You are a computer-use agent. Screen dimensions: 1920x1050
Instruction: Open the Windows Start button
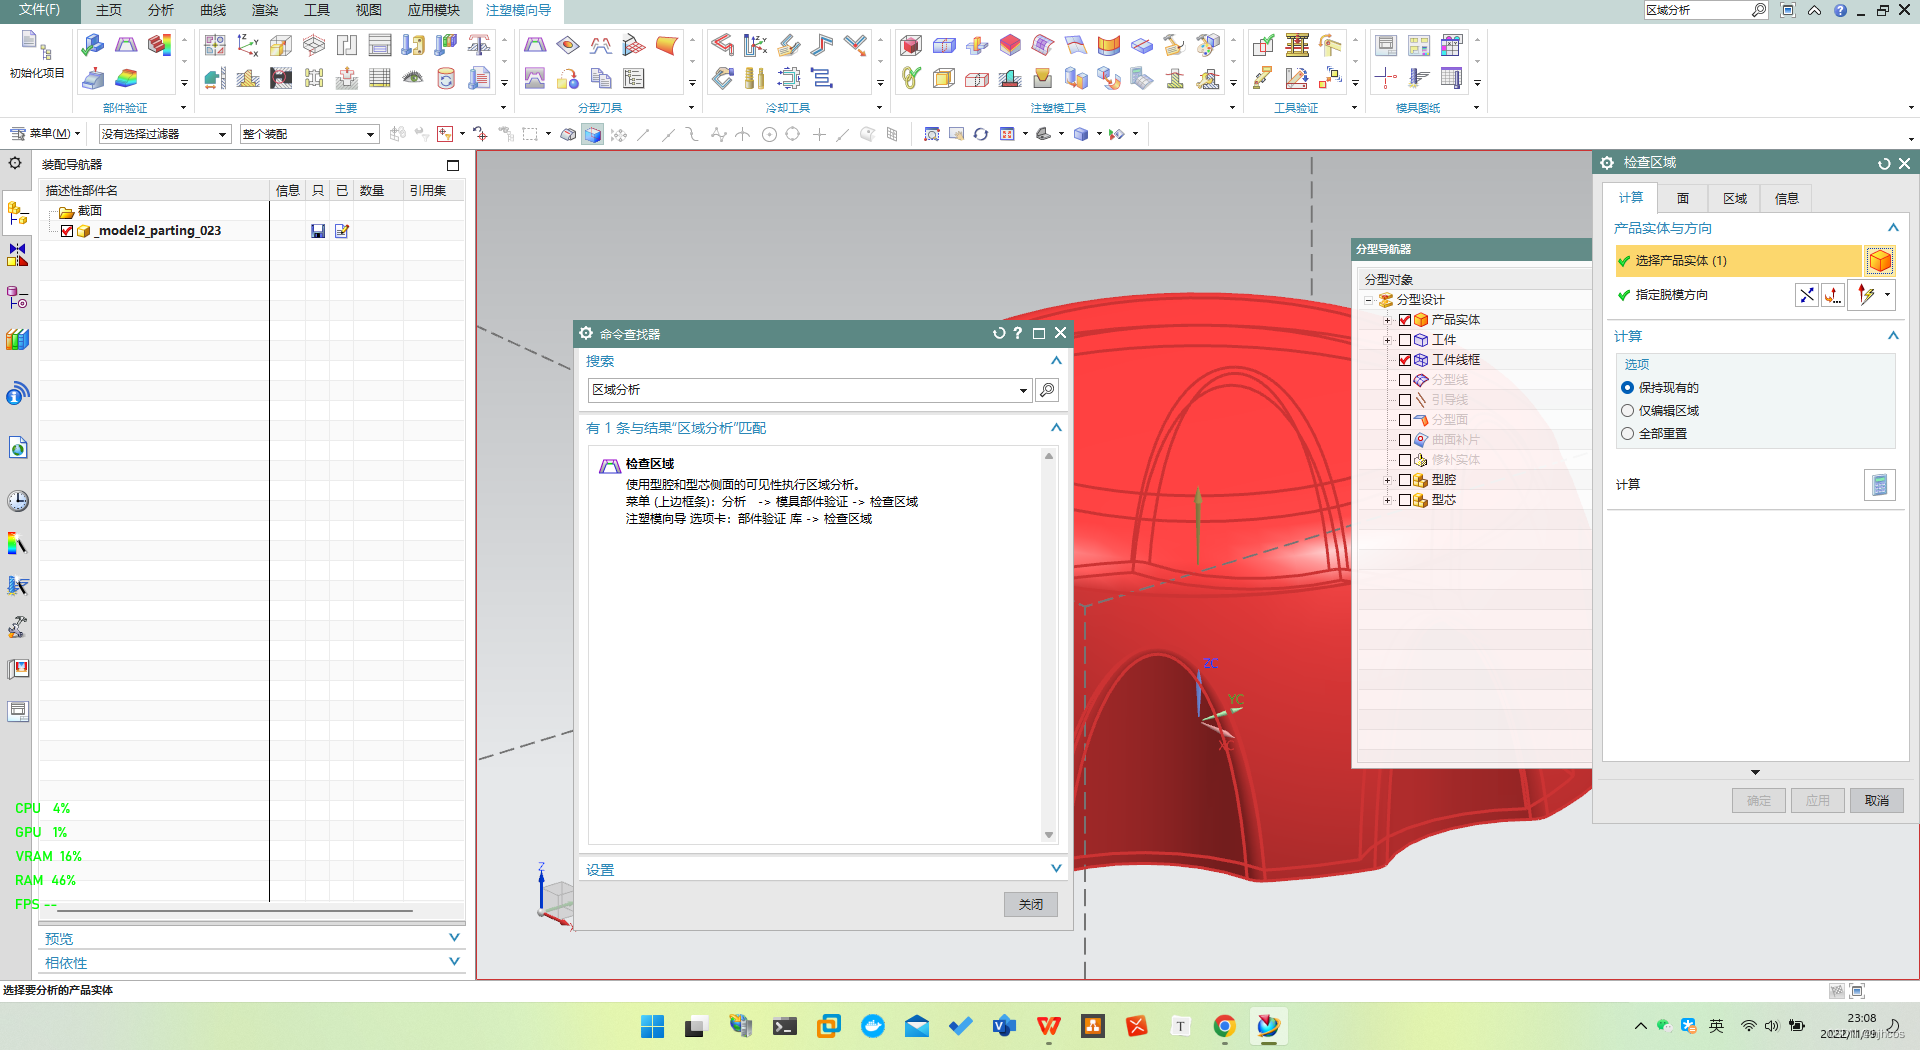[652, 1026]
